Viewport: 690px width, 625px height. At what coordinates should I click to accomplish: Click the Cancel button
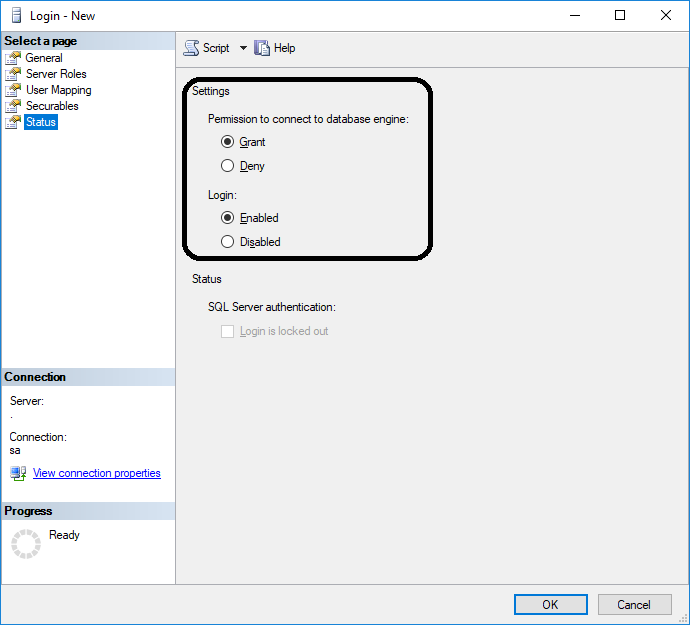tap(634, 605)
